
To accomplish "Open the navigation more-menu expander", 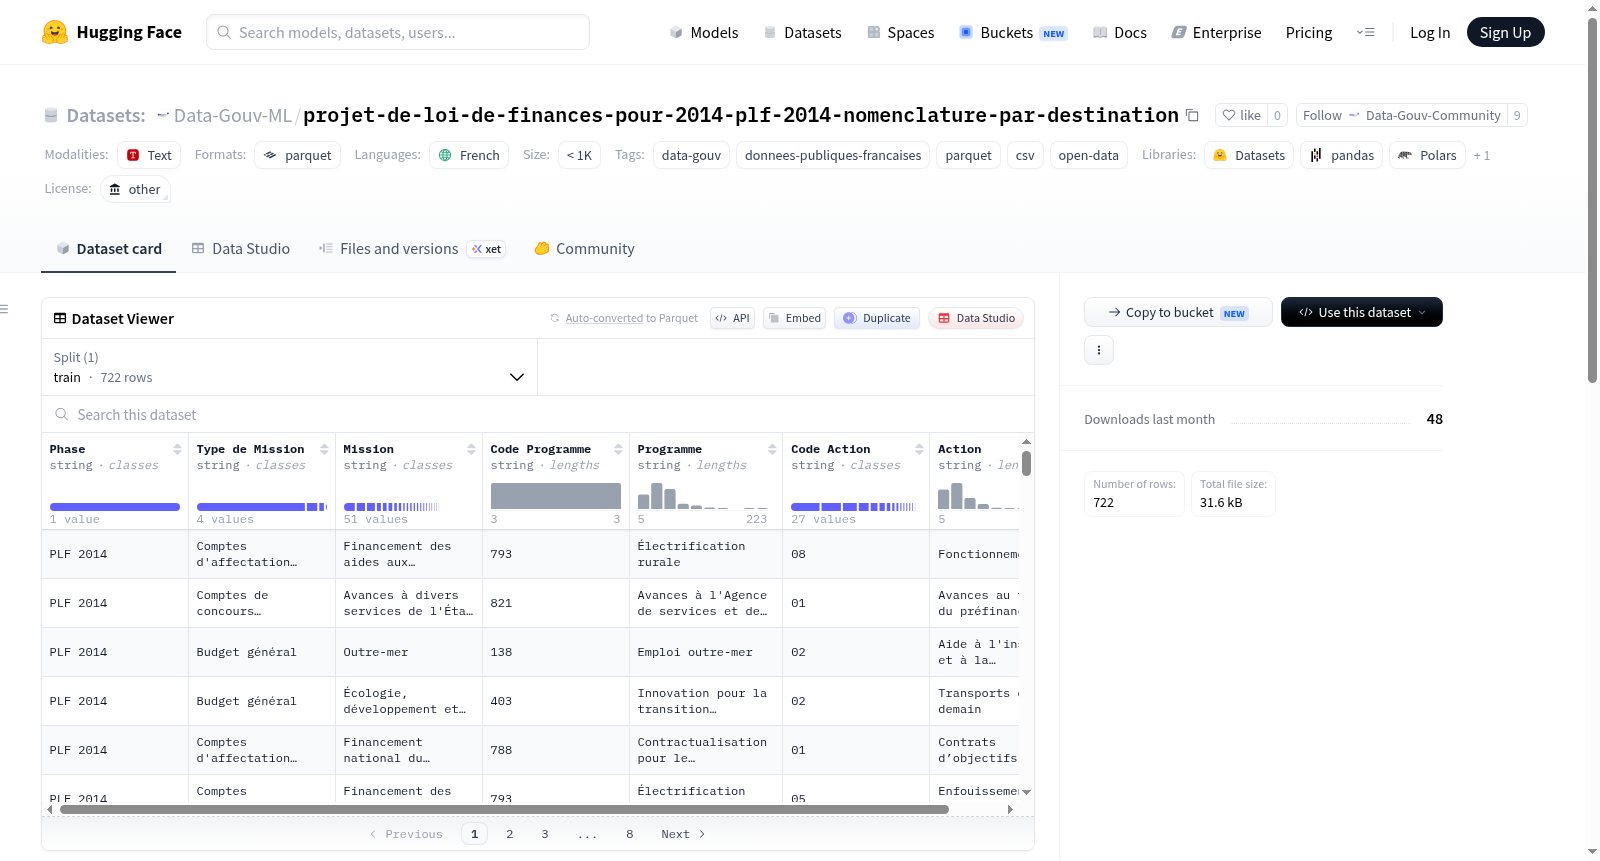I will pos(1365,32).
